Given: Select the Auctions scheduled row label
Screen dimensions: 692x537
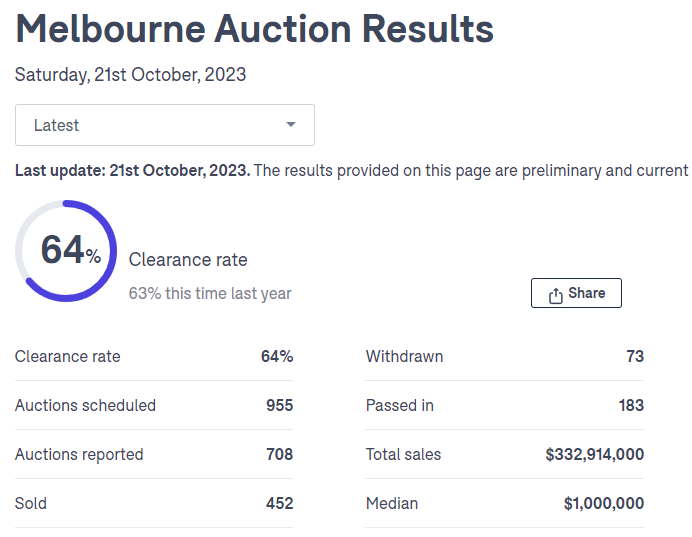Looking at the screenshot, I should point(85,405).
